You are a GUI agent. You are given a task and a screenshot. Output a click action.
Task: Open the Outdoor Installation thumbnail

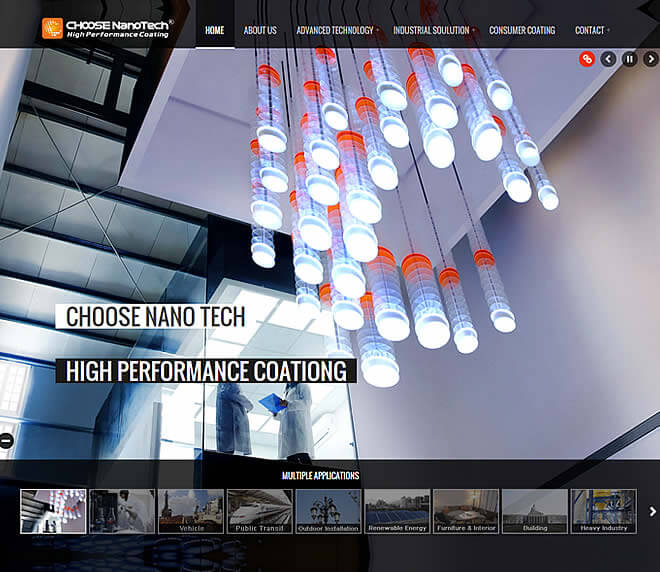point(328,511)
